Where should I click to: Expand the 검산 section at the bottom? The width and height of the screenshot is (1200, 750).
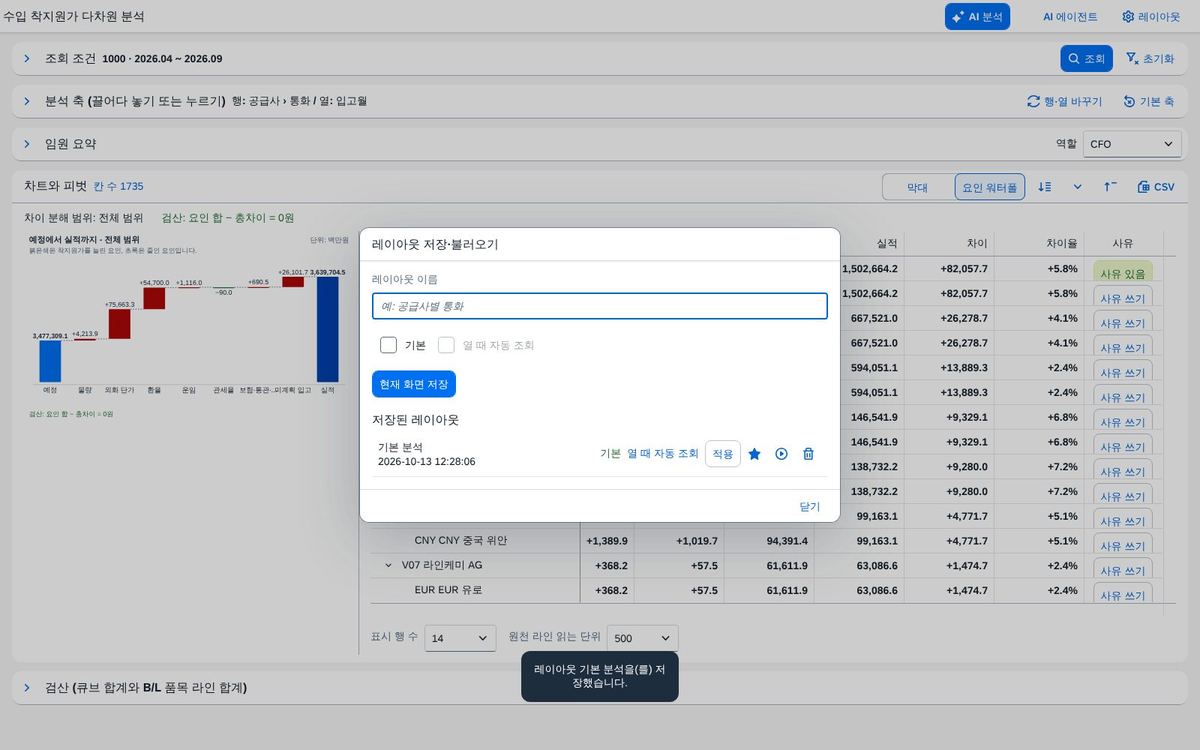tap(27, 687)
